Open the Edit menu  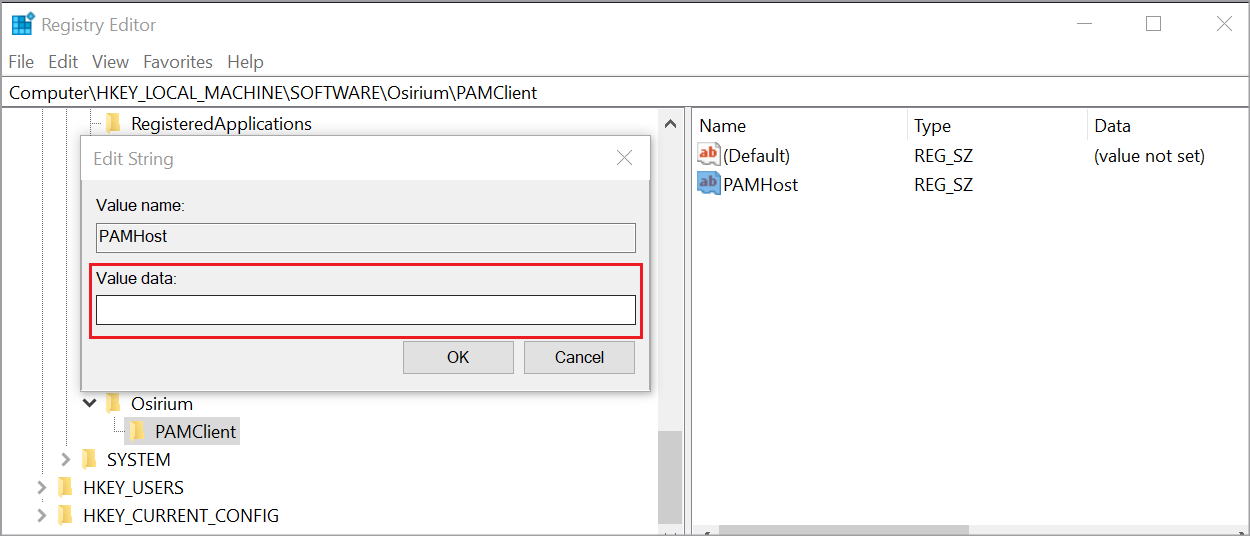pos(63,61)
